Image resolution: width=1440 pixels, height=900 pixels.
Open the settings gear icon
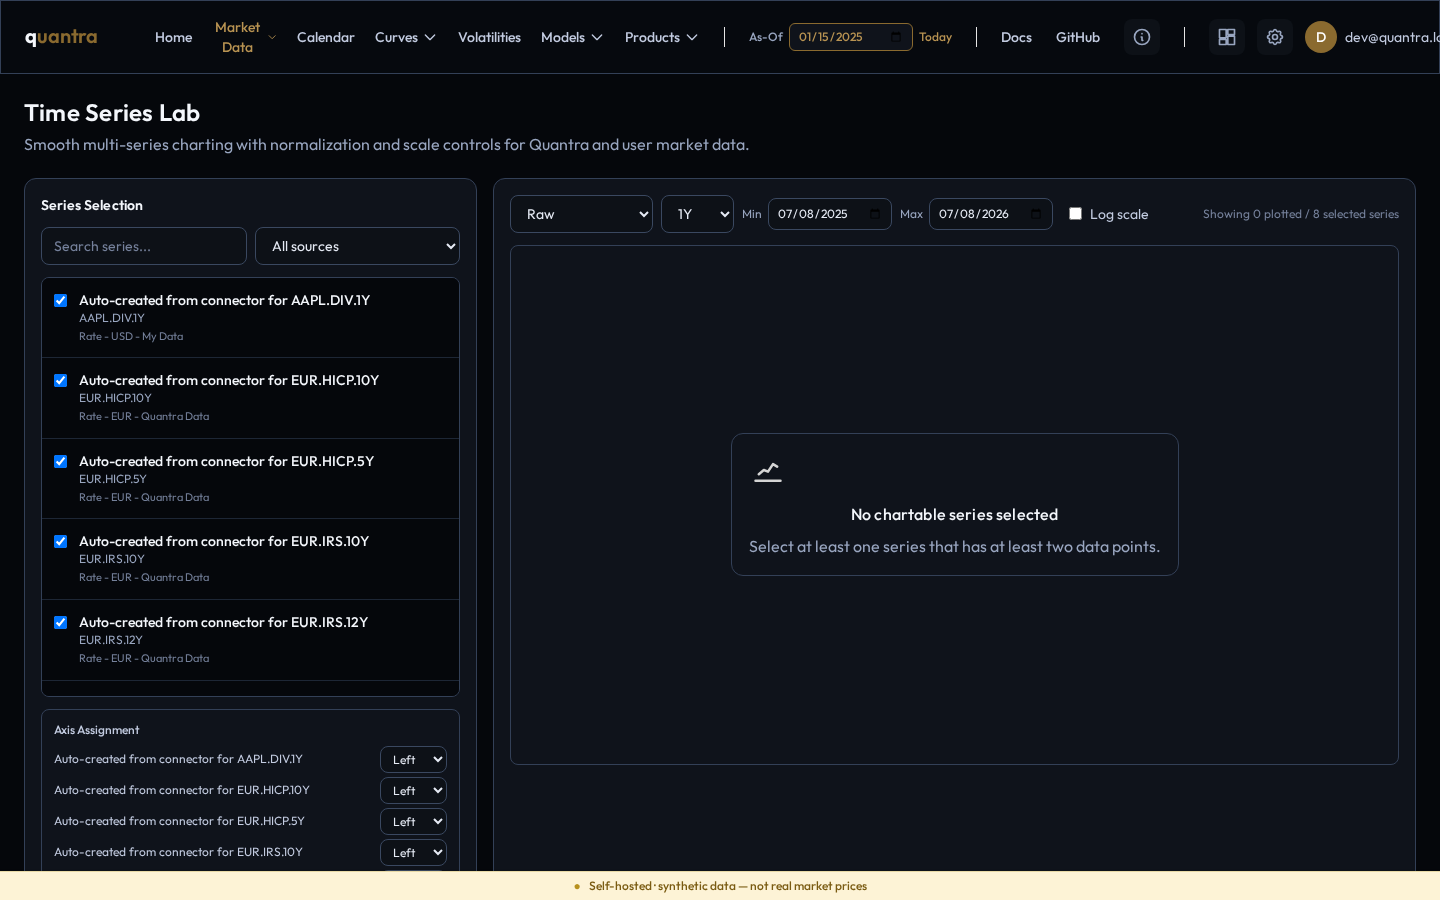1275,37
